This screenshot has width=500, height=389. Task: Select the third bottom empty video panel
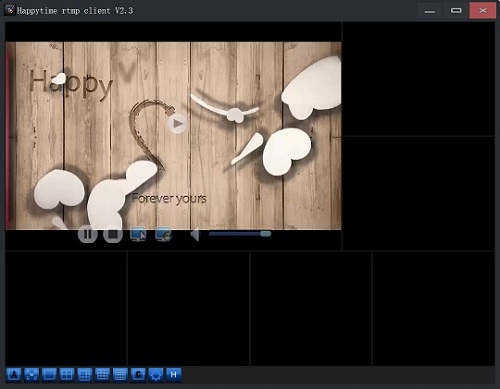coord(311,309)
